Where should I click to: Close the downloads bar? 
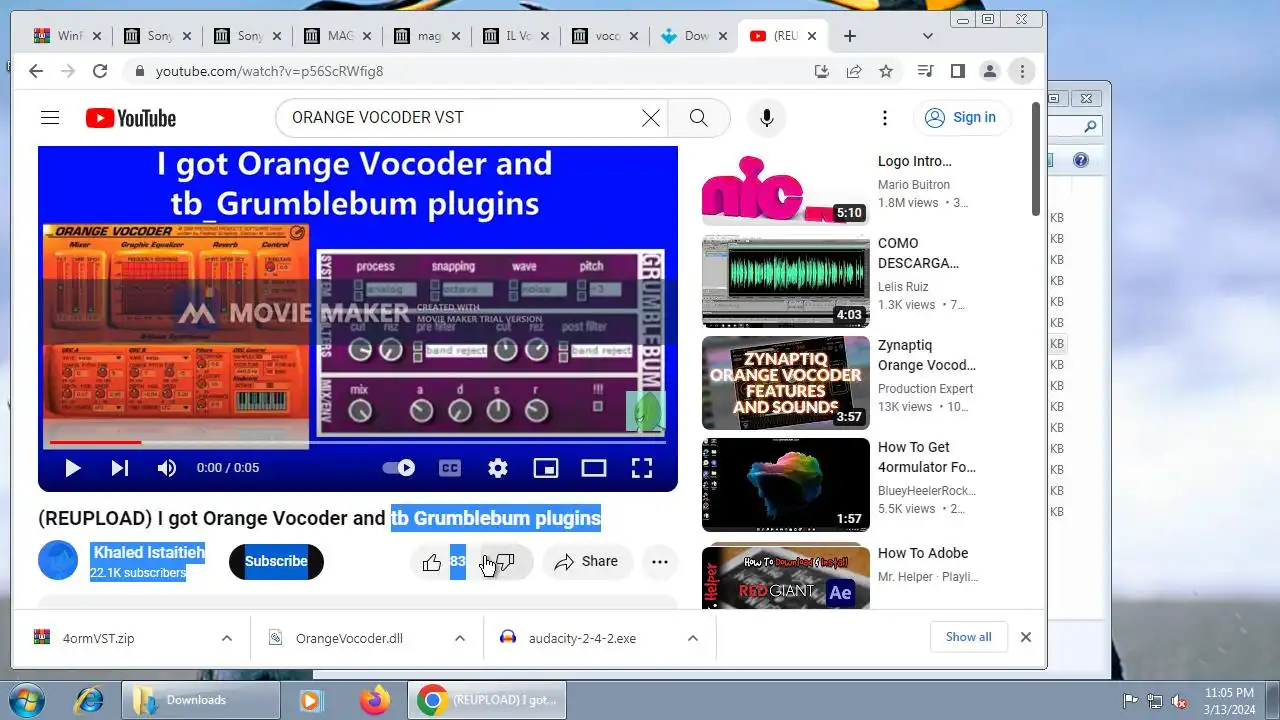(1025, 637)
